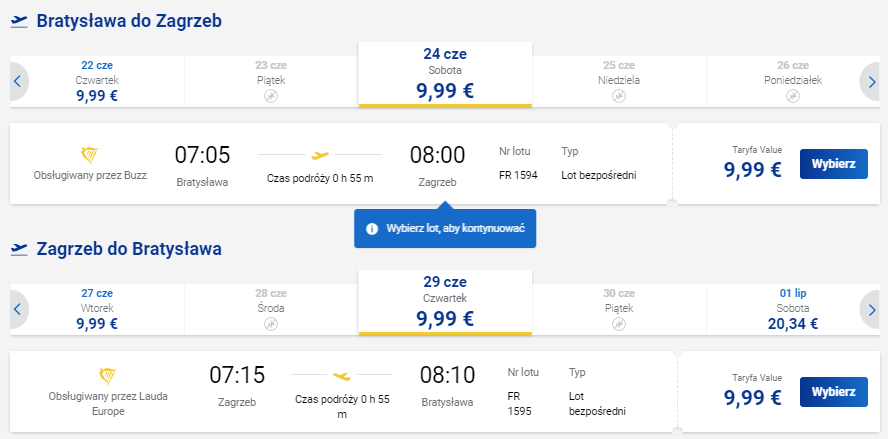Click info icon in Wybierz lot tooltip
The width and height of the screenshot is (888, 439).
point(372,229)
